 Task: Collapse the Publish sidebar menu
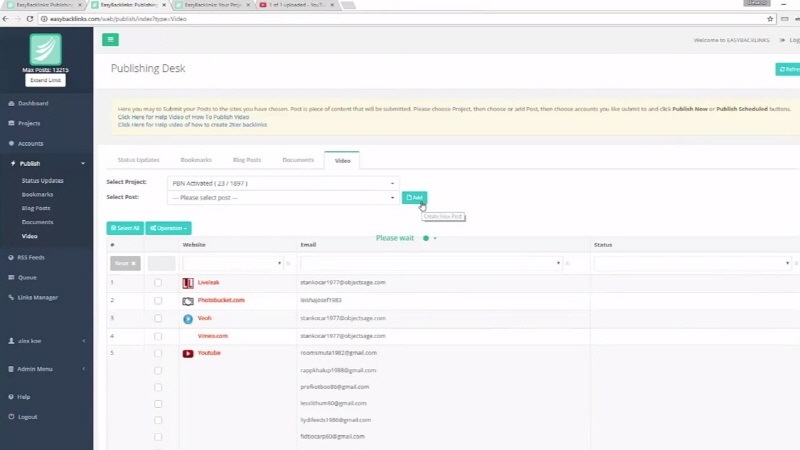[83, 164]
